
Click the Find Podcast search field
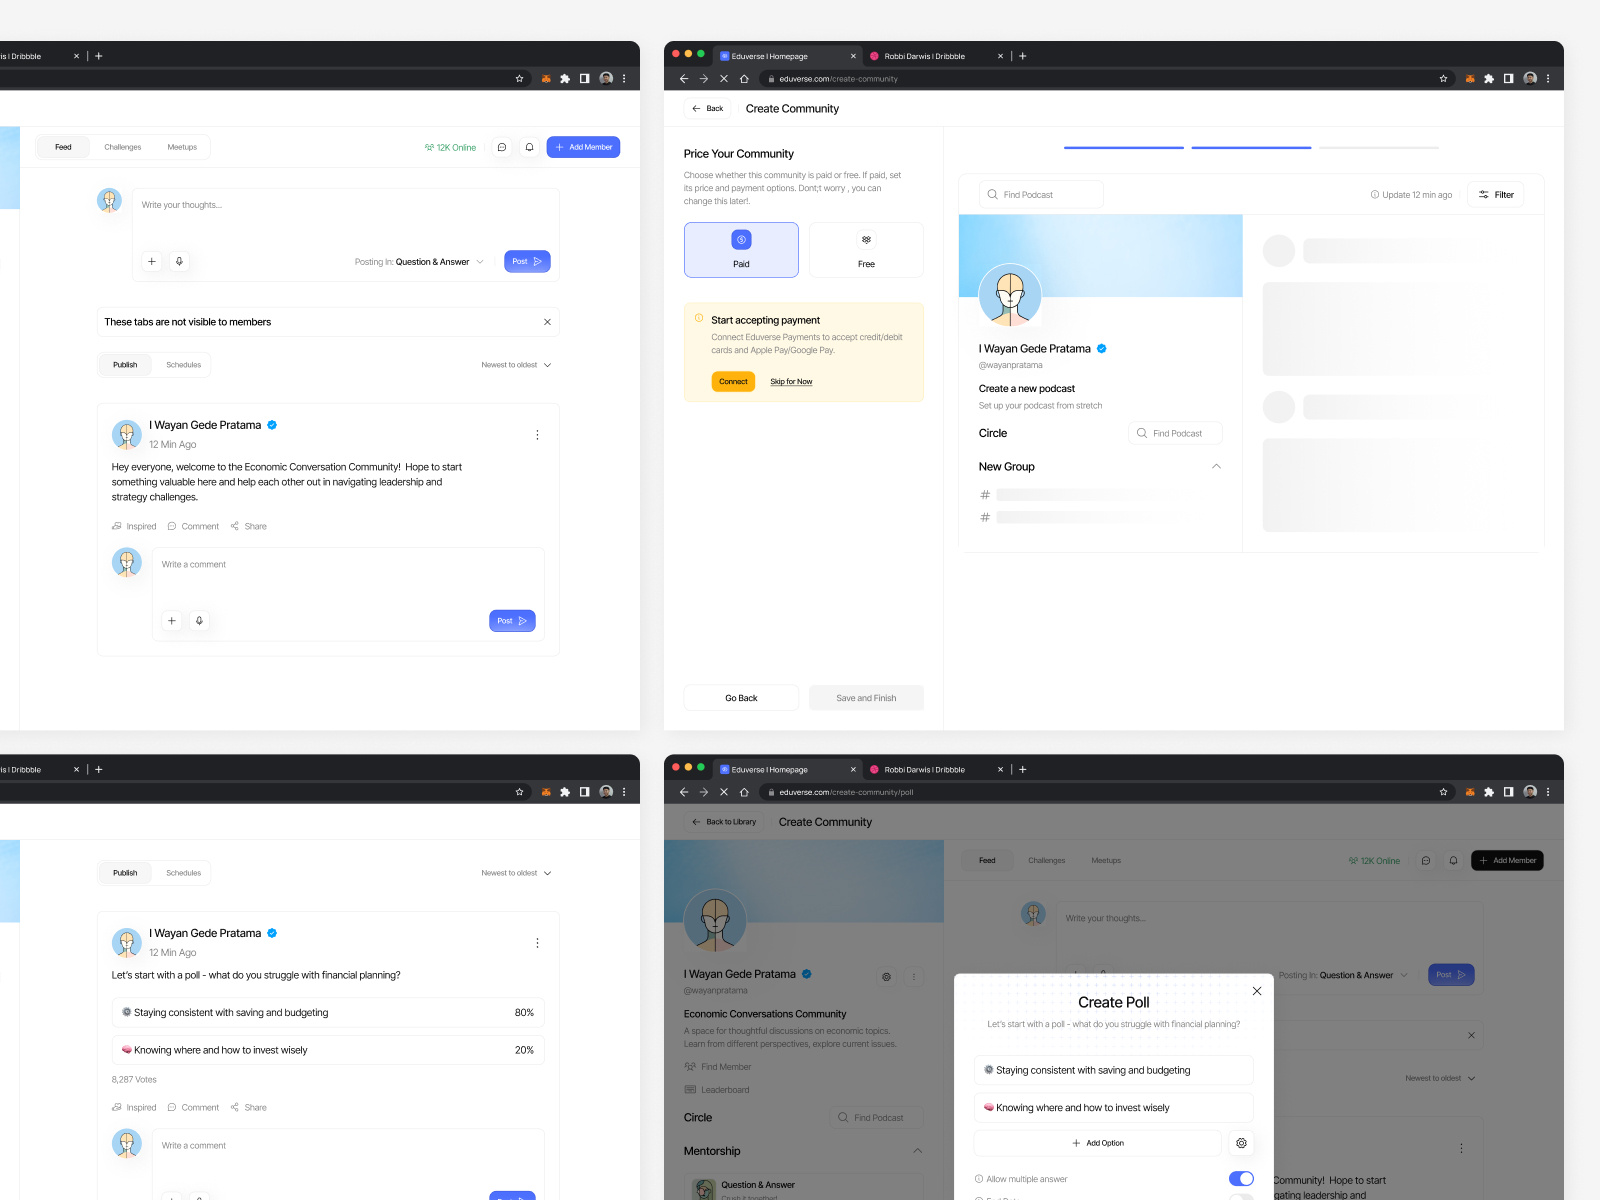click(1040, 194)
